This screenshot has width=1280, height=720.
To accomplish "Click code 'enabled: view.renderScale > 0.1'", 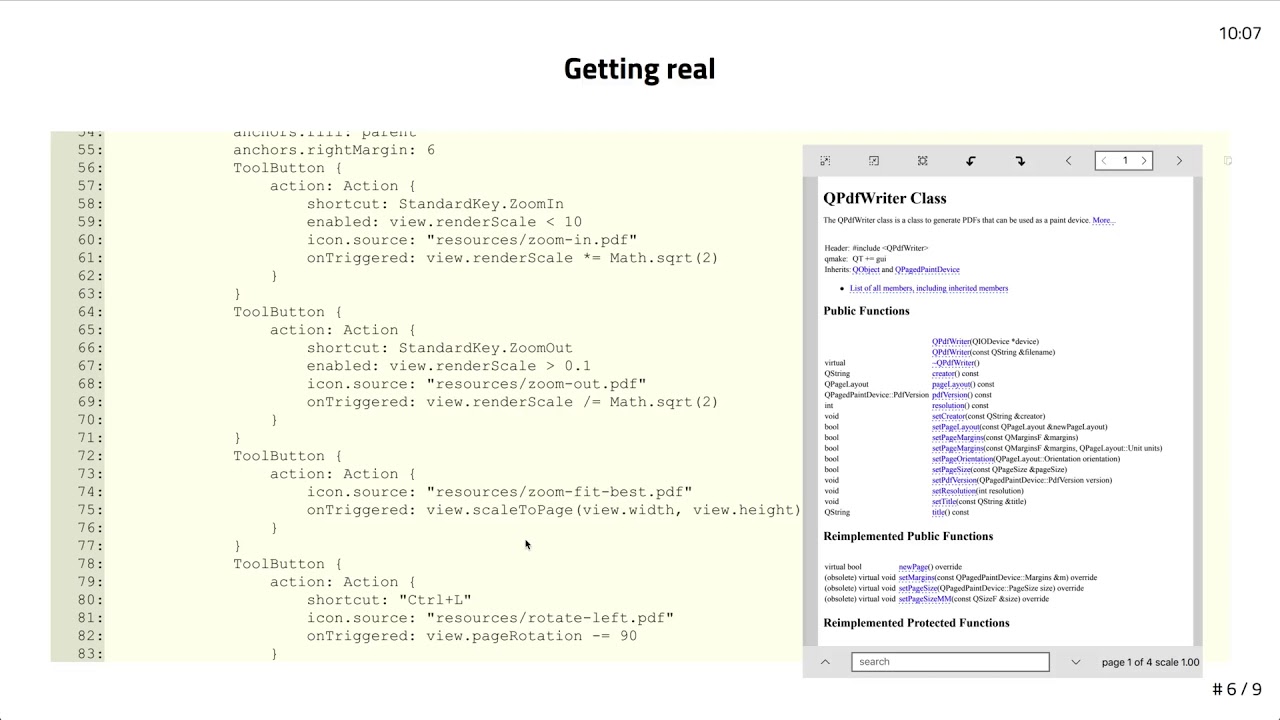I will (449, 366).
